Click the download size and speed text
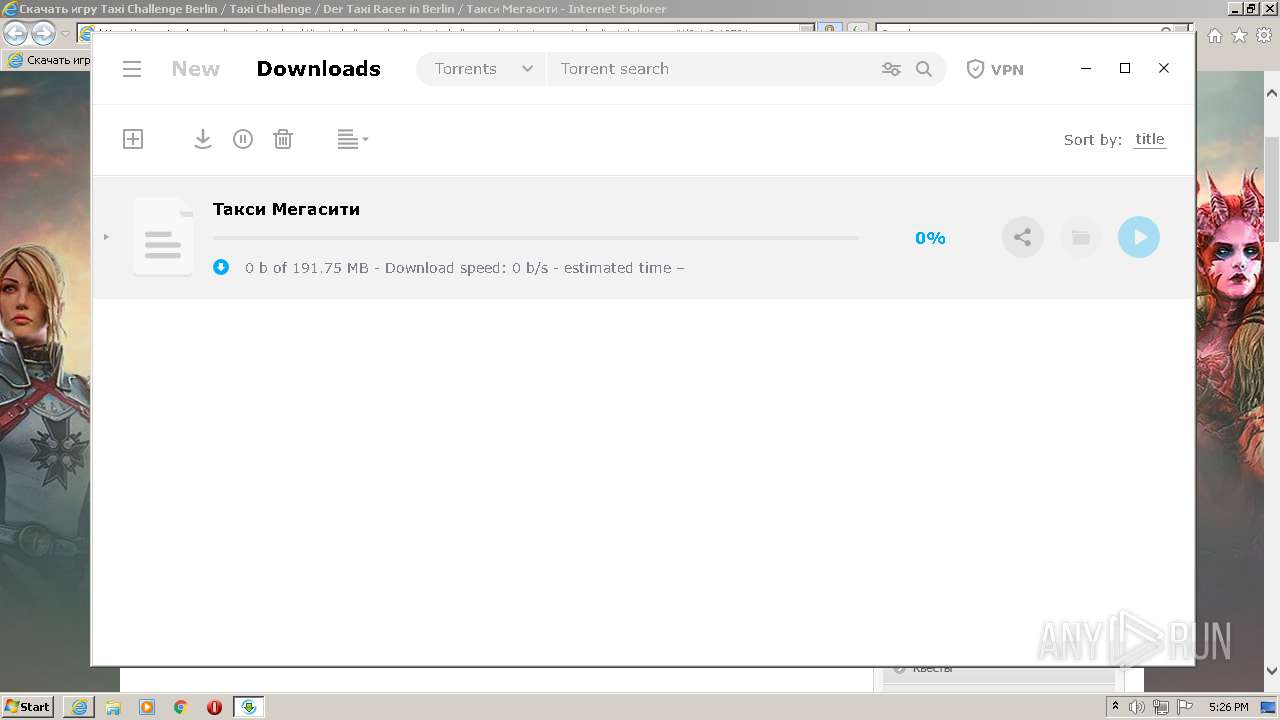Screen dimensions: 1280x720 (465, 268)
